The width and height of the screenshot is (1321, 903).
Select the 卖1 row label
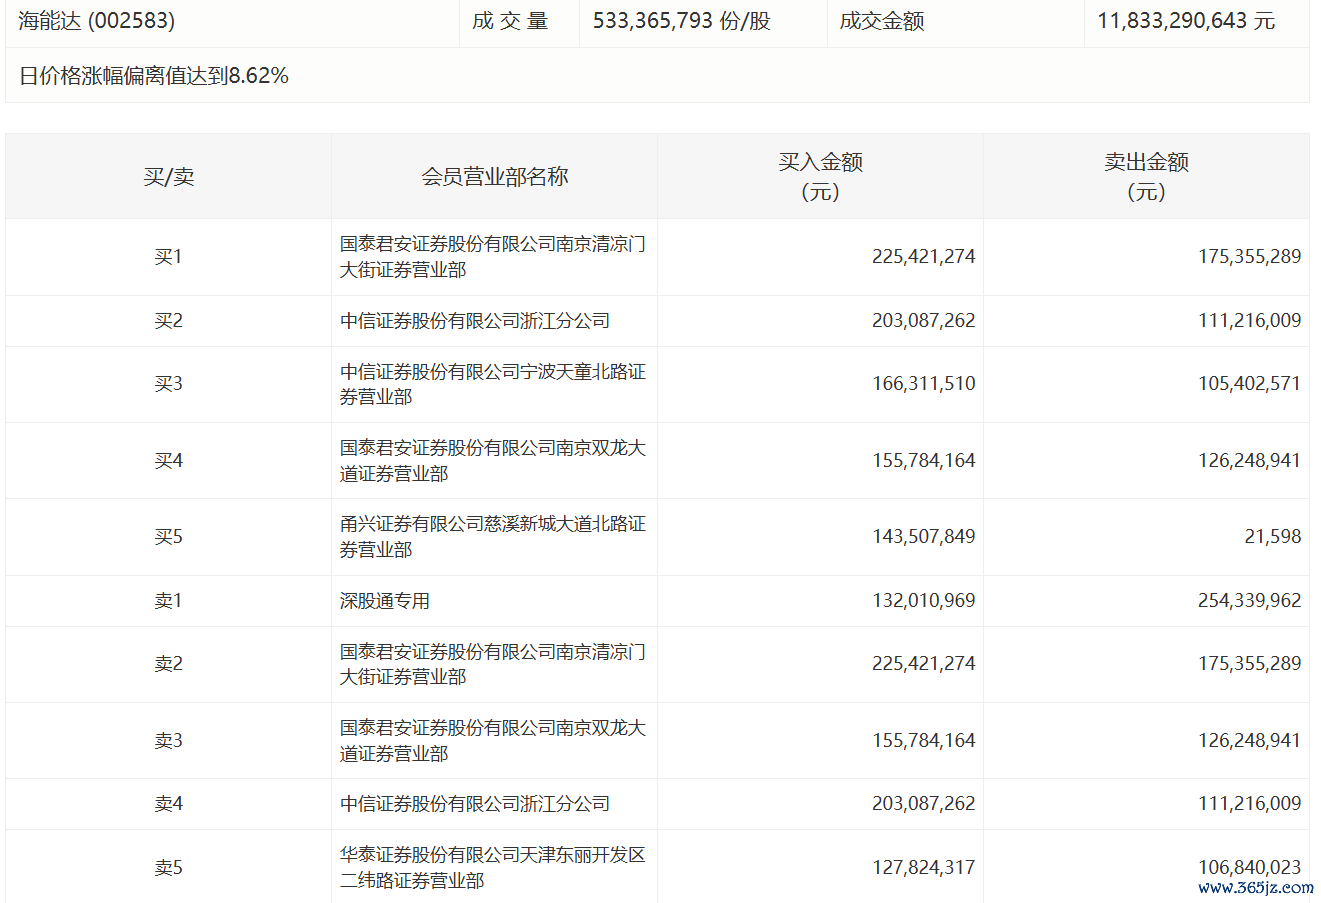tap(169, 601)
